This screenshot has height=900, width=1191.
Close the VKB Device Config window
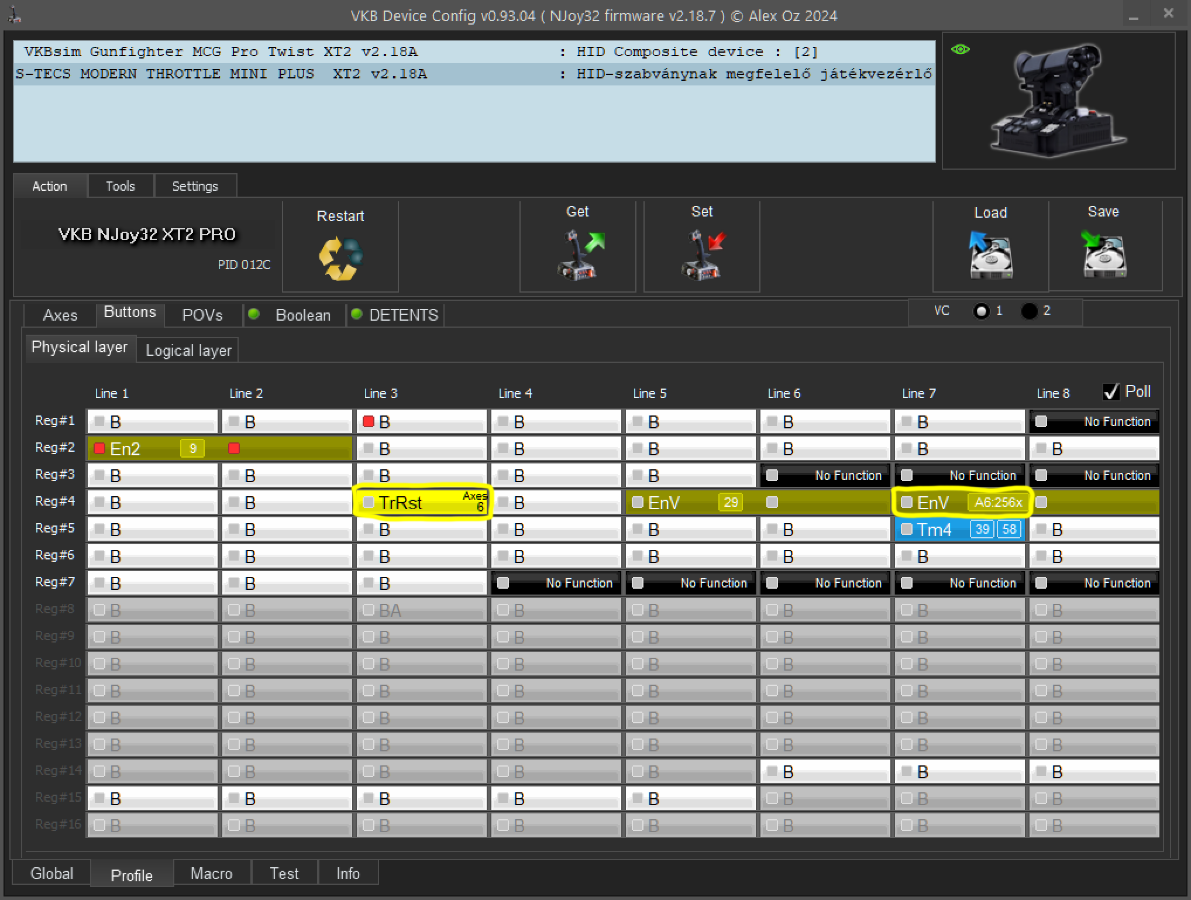(x=1168, y=14)
